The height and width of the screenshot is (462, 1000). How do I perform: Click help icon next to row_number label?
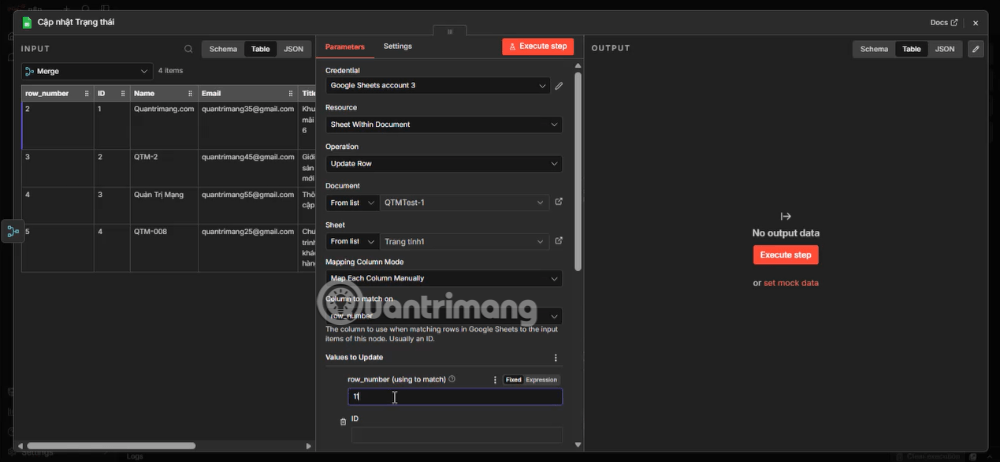pyautogui.click(x=452, y=379)
